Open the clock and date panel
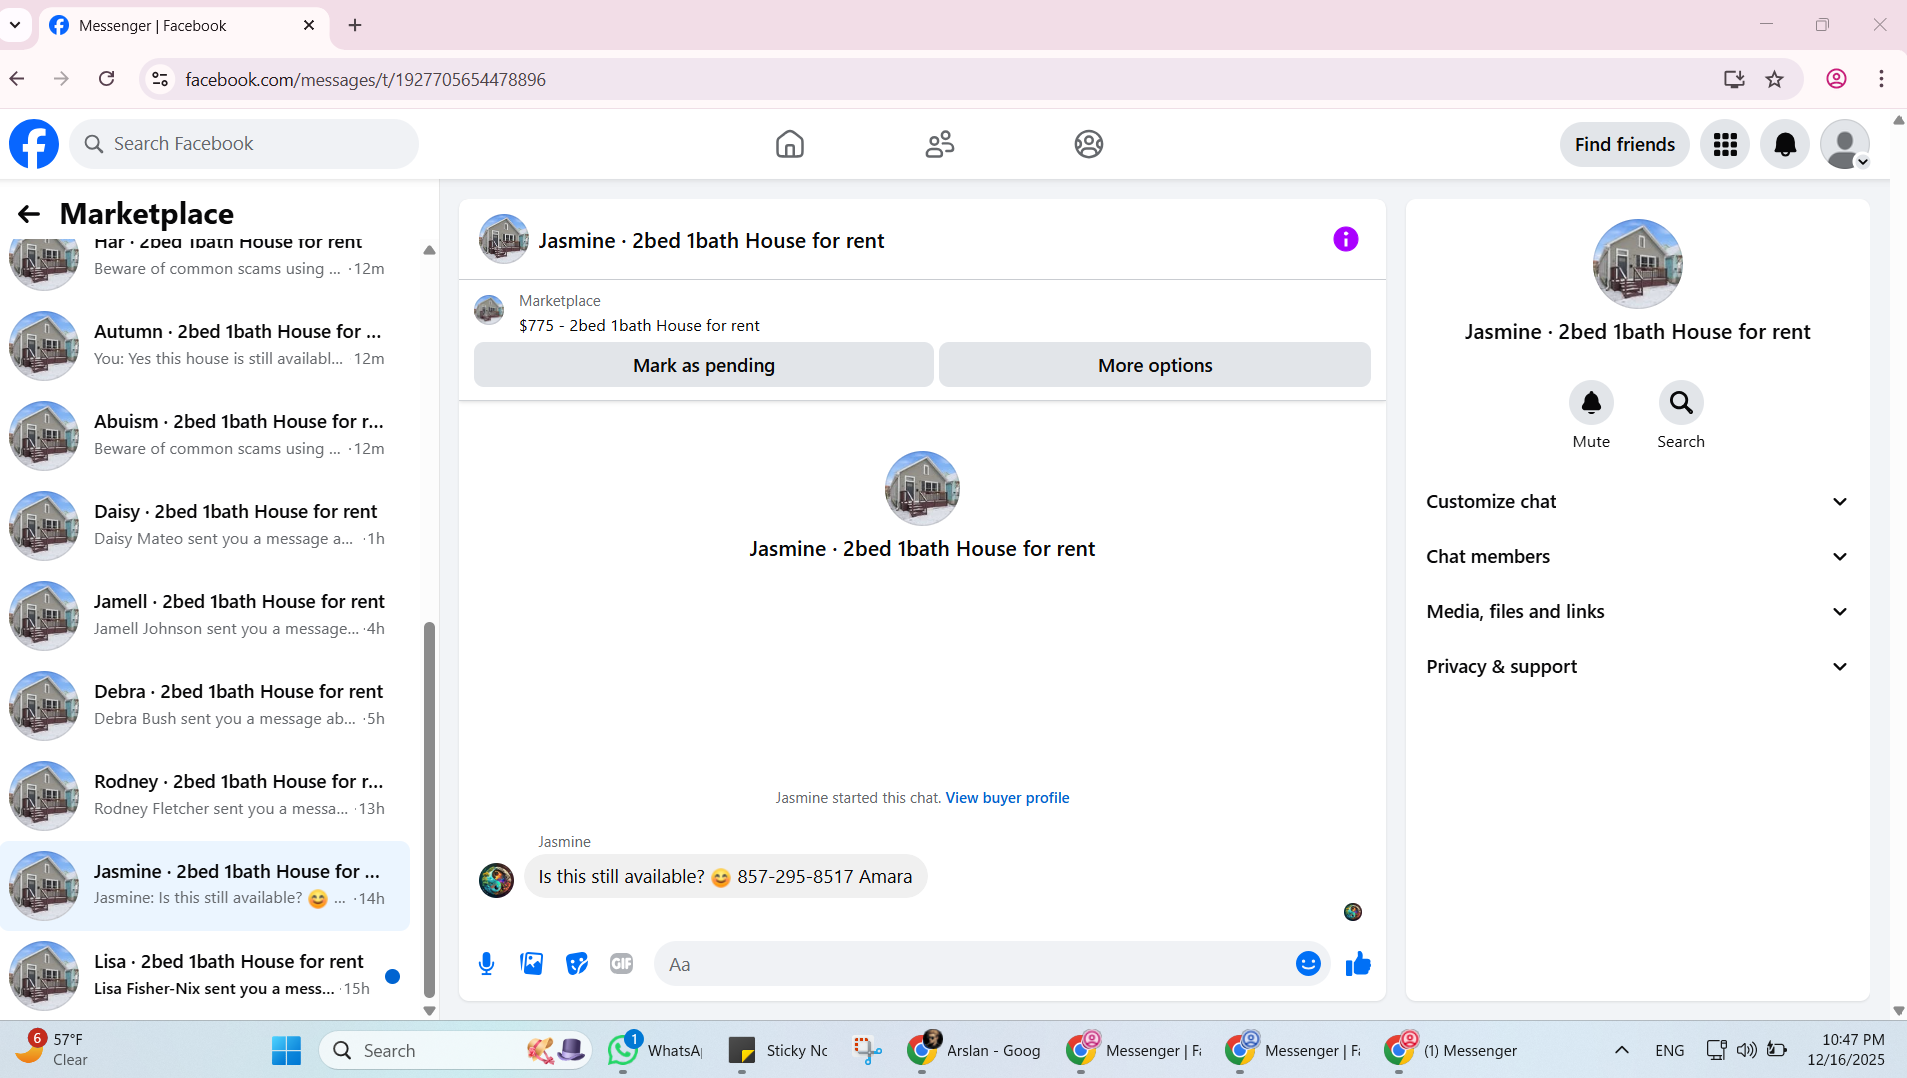The image size is (1907, 1078). point(1846,1050)
